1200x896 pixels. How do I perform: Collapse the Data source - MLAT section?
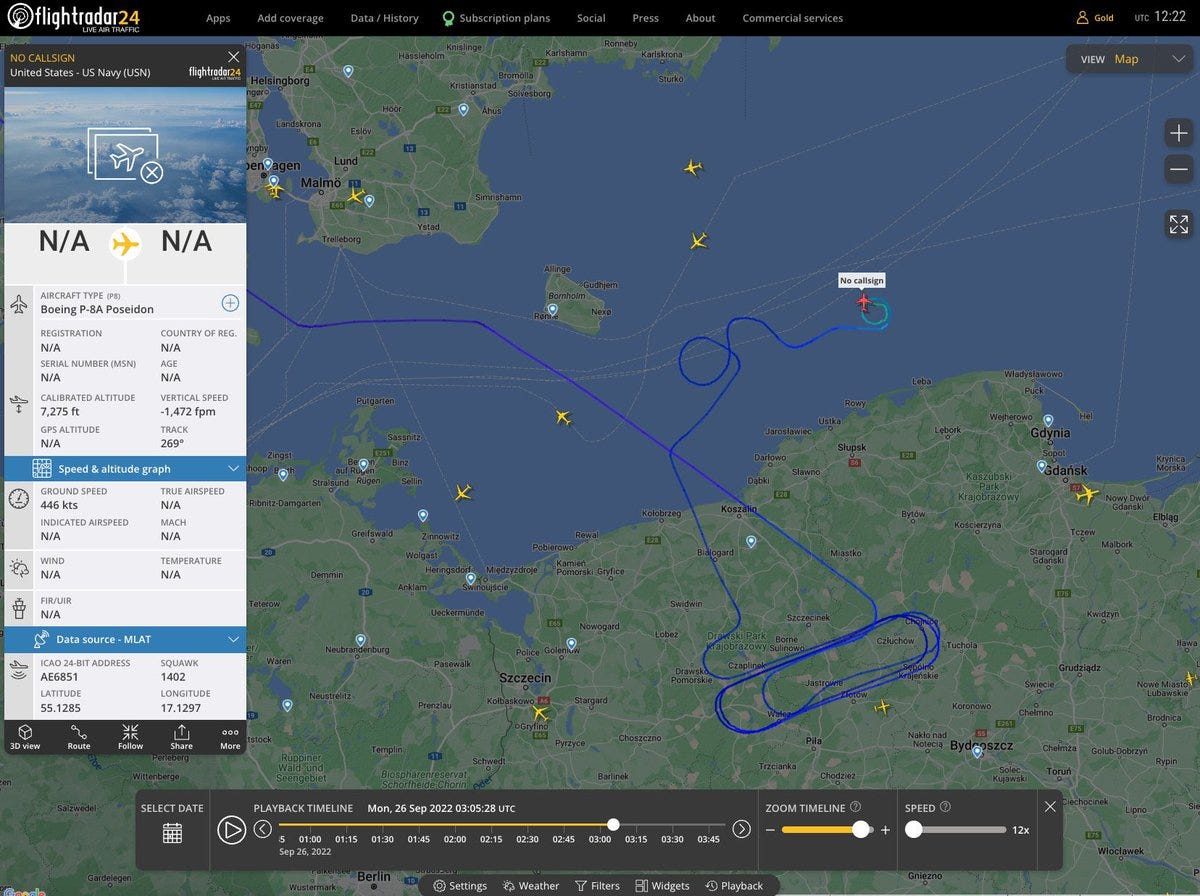(x=125, y=639)
